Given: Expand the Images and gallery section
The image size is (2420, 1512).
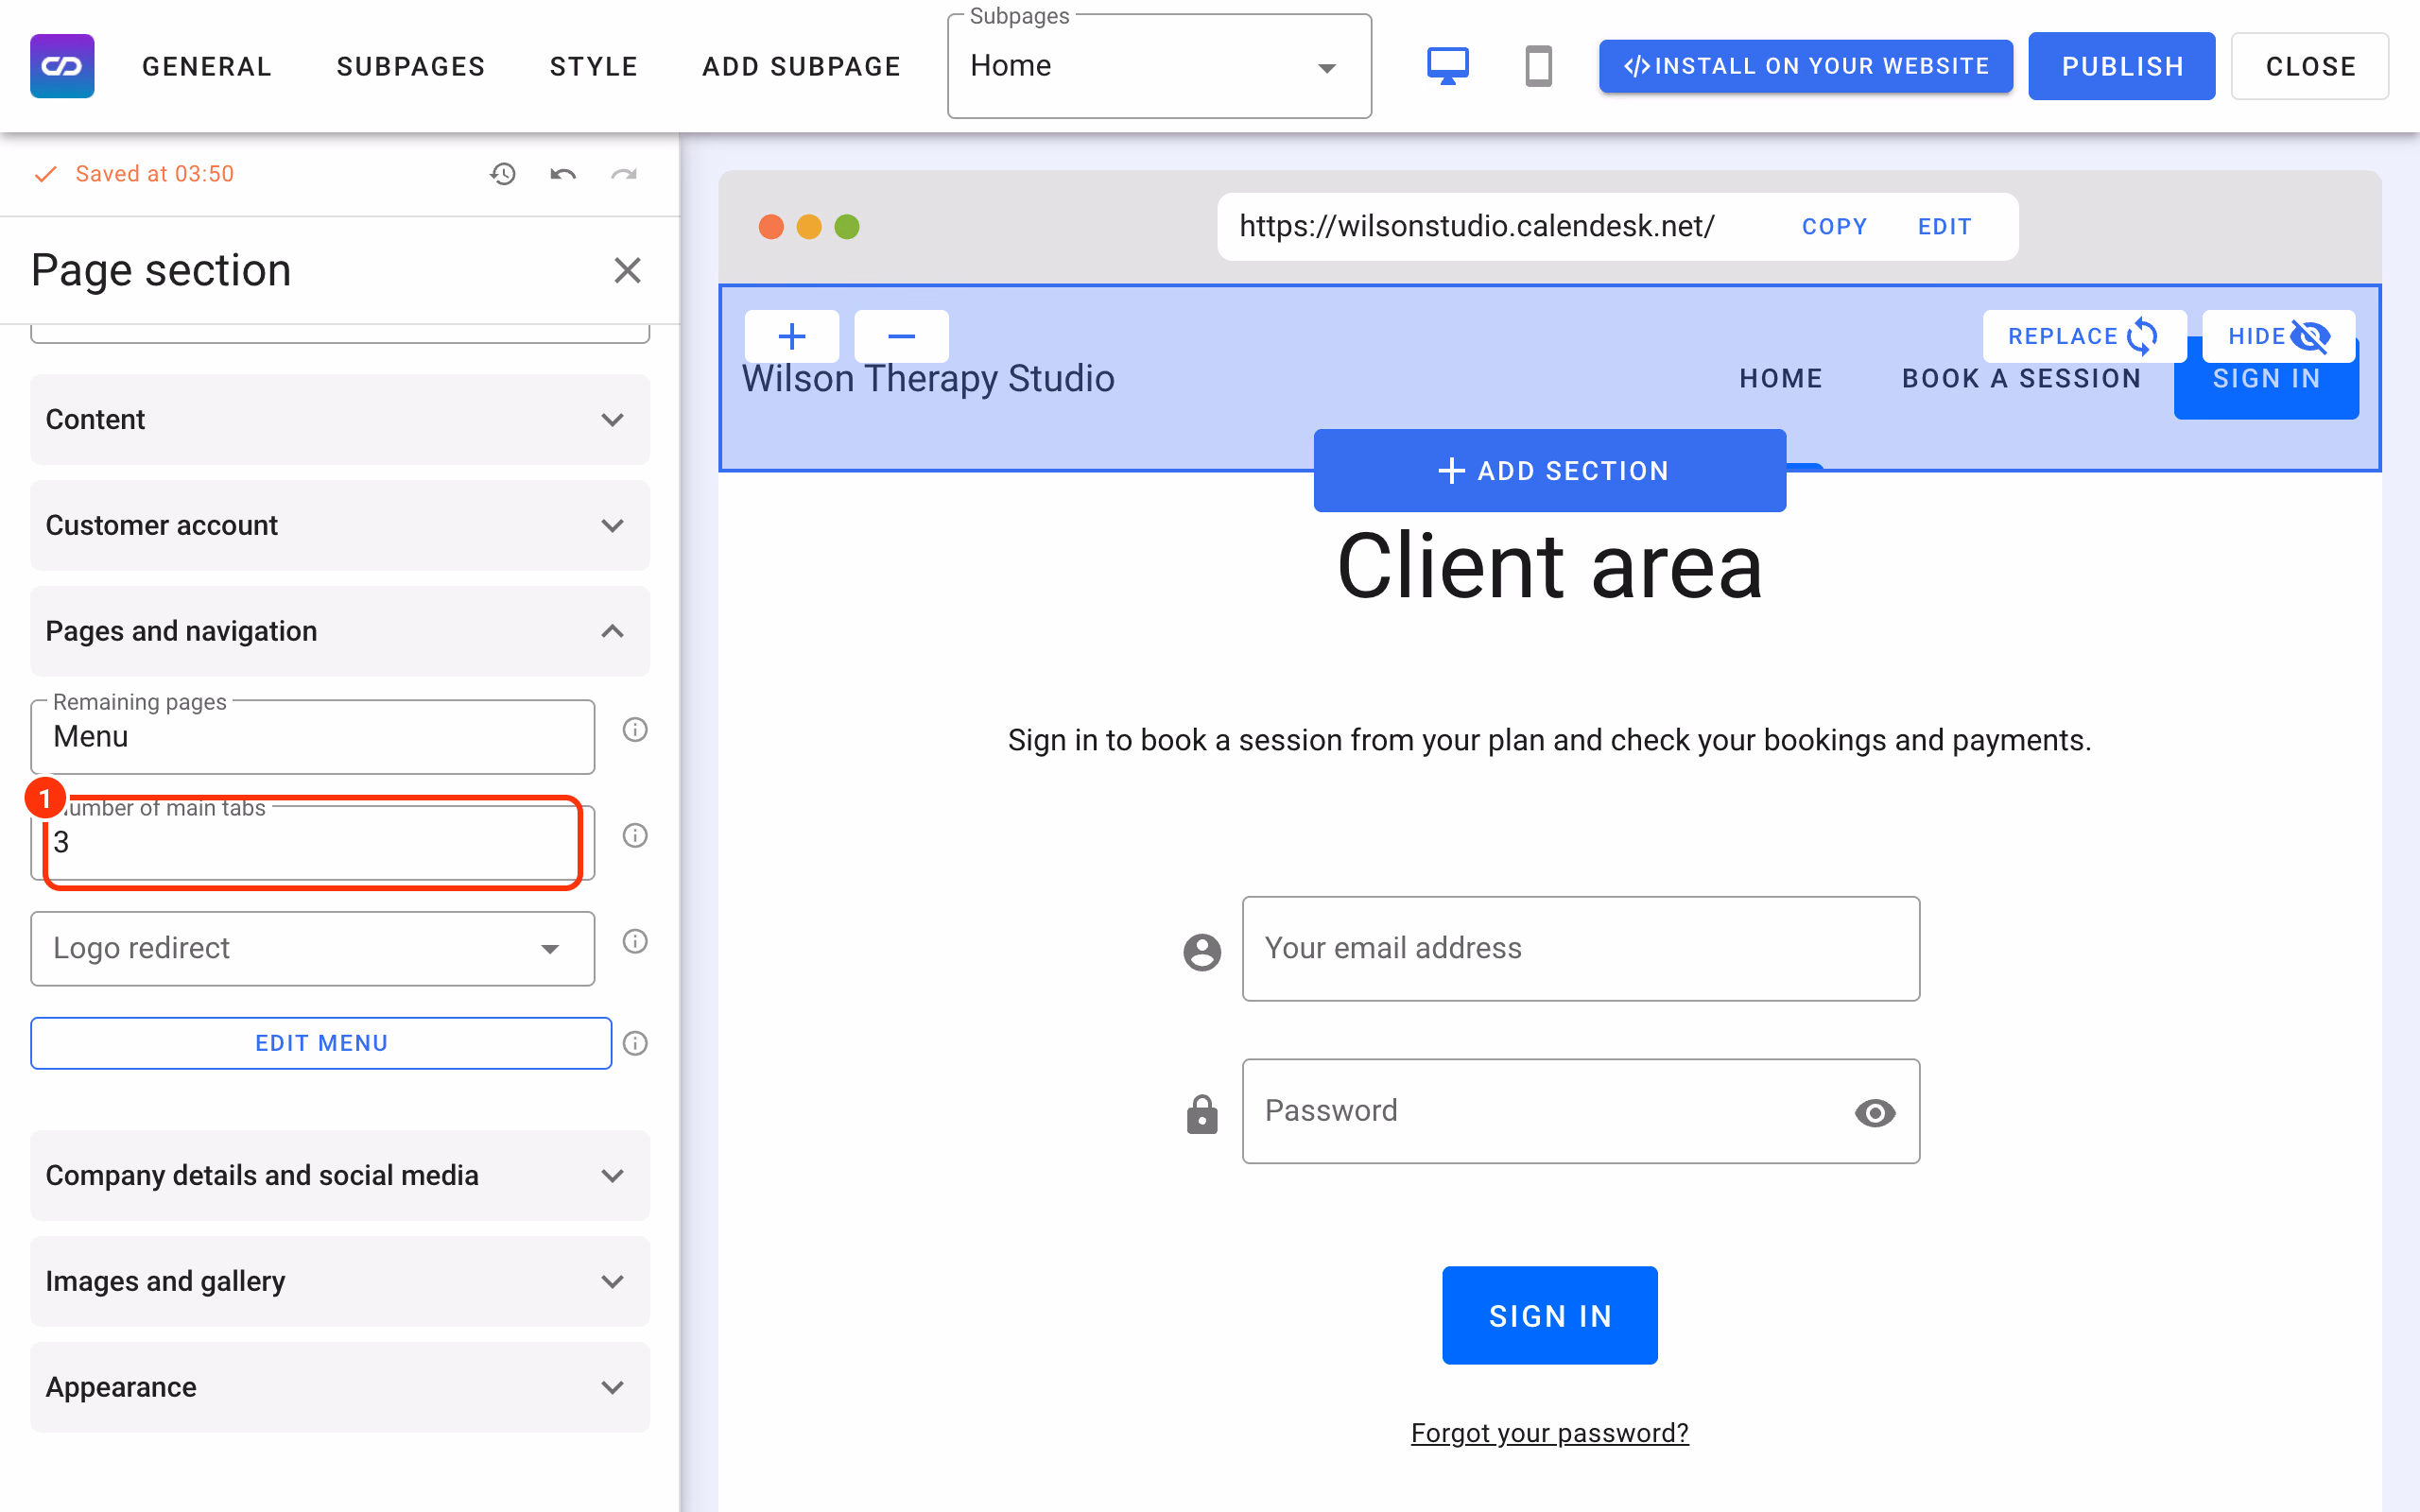Looking at the screenshot, I should (340, 1281).
